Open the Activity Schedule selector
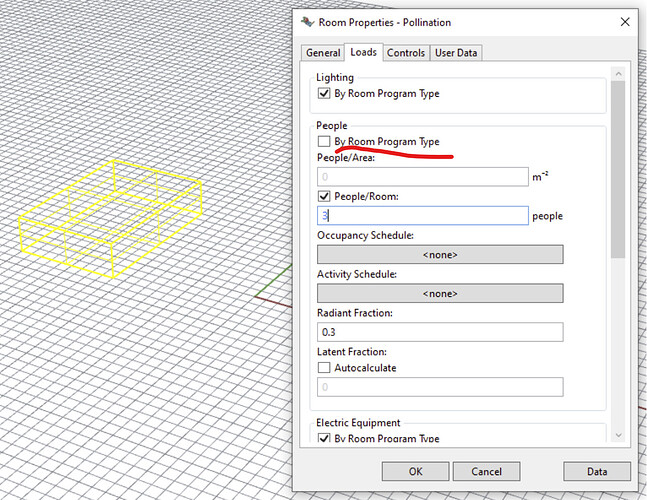Viewport: 647px width, 500px height. pyautogui.click(x=440, y=293)
